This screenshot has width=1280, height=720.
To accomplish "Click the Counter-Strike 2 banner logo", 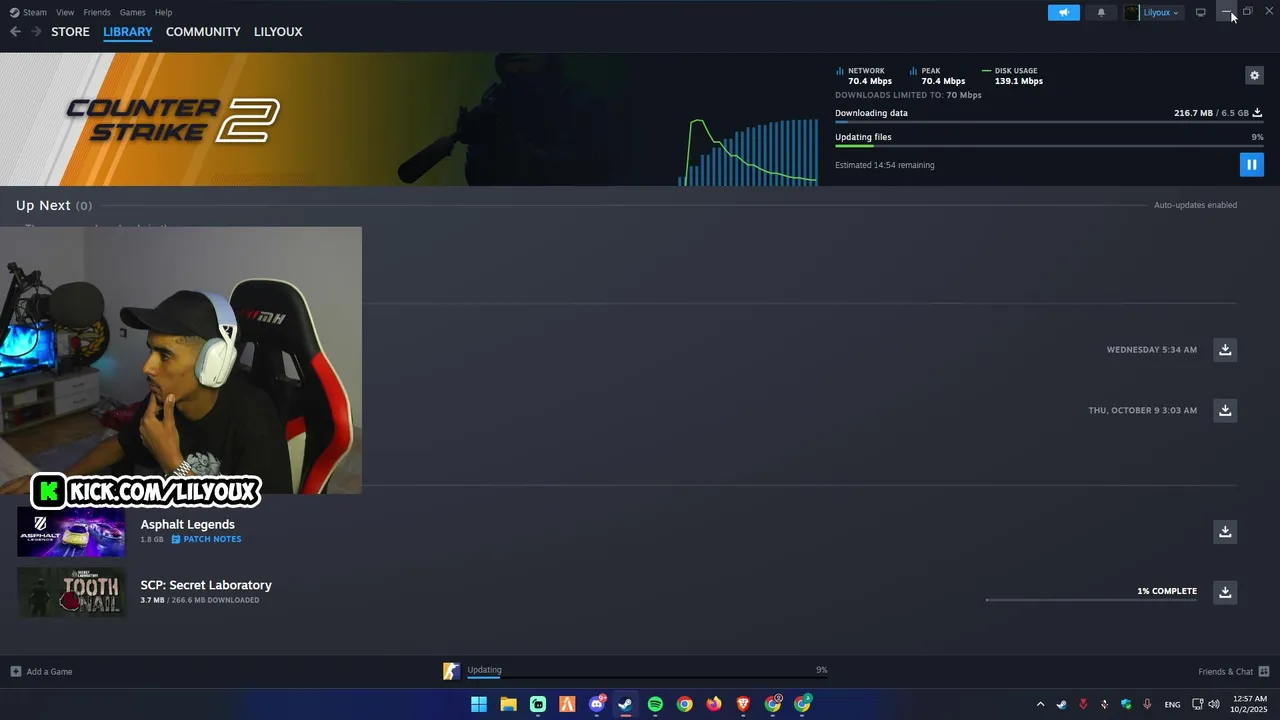I will pos(173,120).
